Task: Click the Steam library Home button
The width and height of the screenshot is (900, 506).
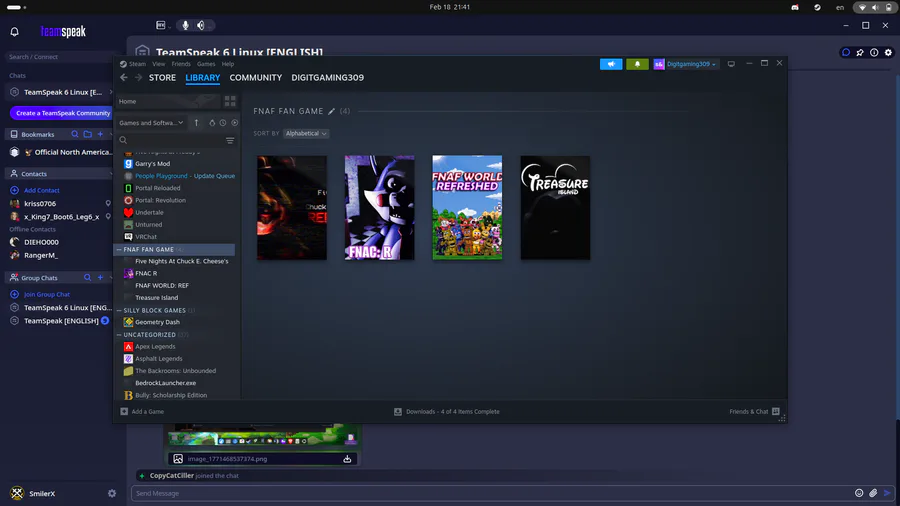Action: click(168, 102)
